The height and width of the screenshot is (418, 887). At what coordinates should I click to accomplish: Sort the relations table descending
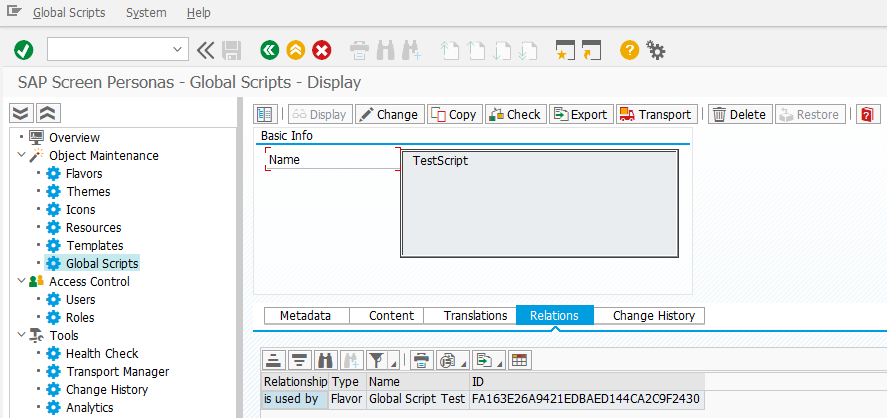coord(300,360)
